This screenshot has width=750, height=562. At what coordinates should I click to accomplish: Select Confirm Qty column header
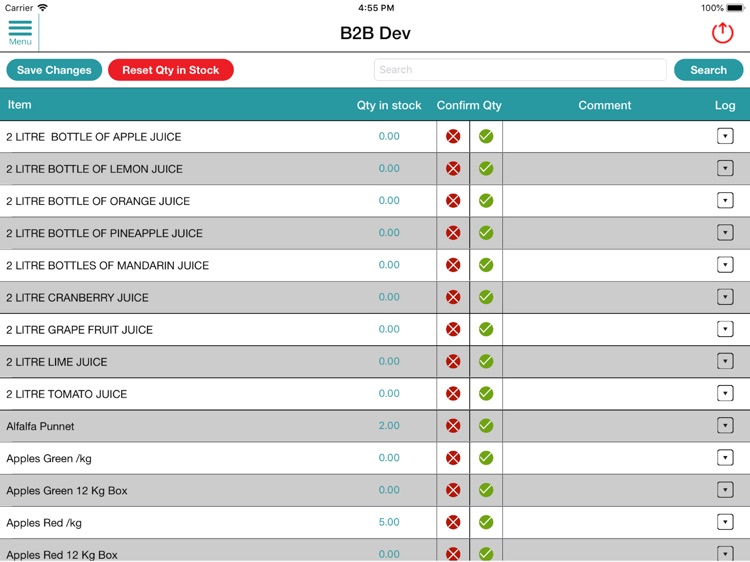tap(469, 105)
